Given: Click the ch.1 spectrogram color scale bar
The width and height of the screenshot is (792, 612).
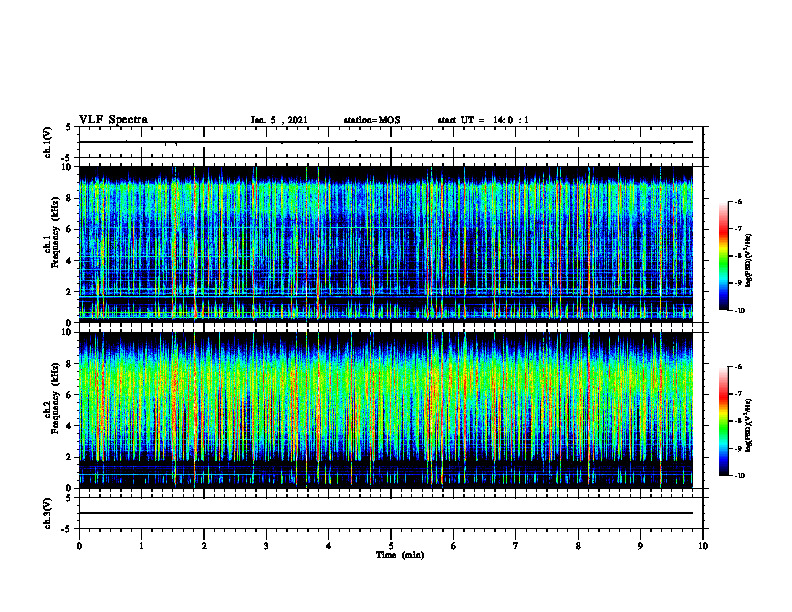Looking at the screenshot, I should pos(724,256).
